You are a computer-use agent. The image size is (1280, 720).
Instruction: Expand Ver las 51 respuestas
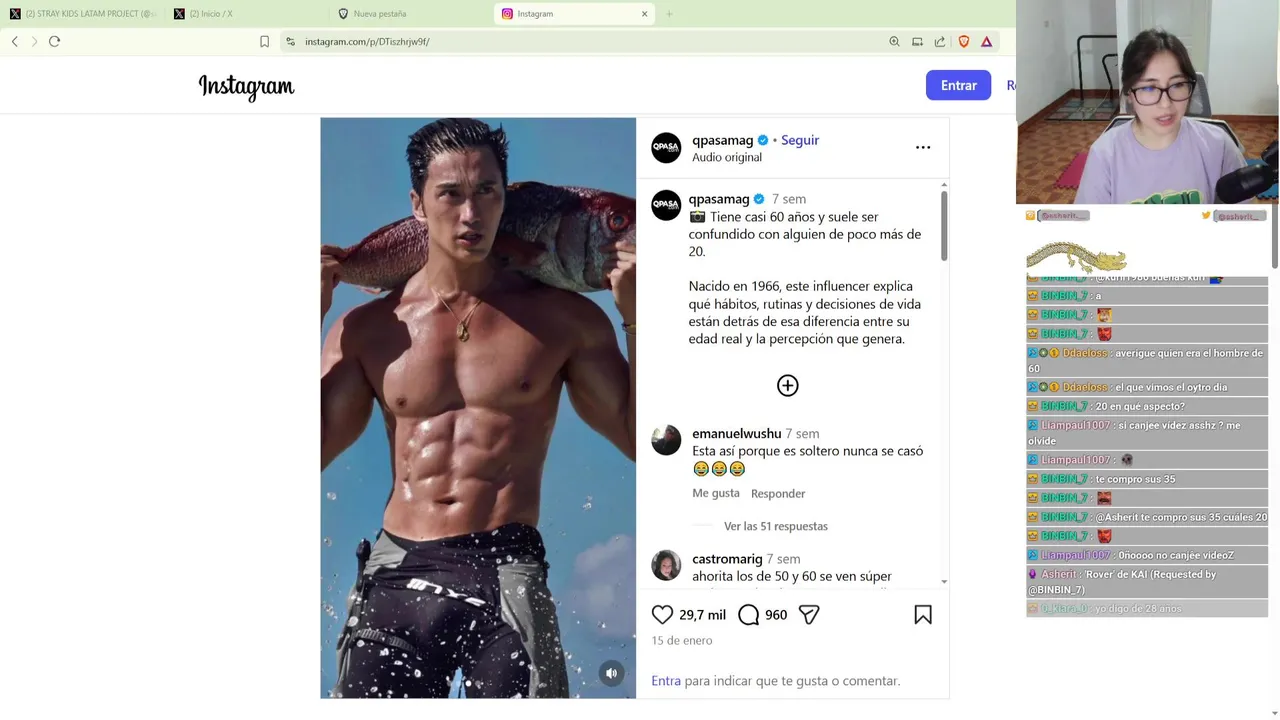776,526
